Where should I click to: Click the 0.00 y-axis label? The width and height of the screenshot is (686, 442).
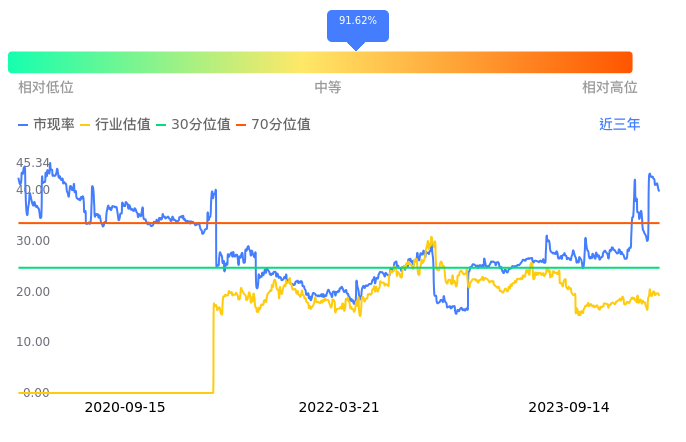[x=36, y=393]
